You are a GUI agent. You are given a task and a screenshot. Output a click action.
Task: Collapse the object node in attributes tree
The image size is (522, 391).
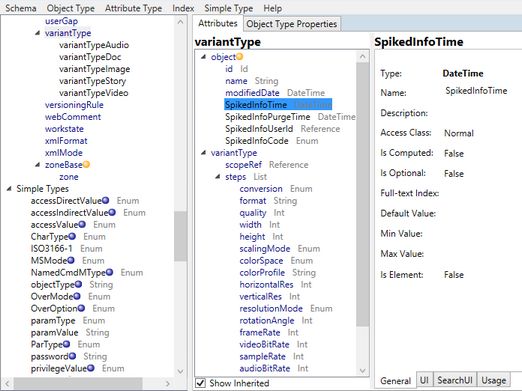click(x=203, y=57)
